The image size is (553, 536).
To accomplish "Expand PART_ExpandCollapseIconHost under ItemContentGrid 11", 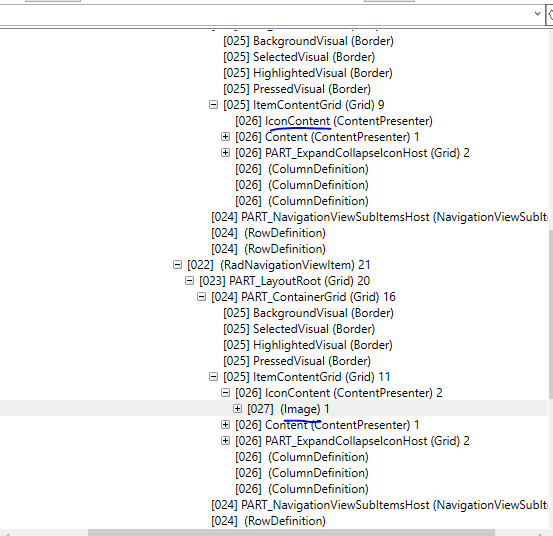I will point(225,441).
